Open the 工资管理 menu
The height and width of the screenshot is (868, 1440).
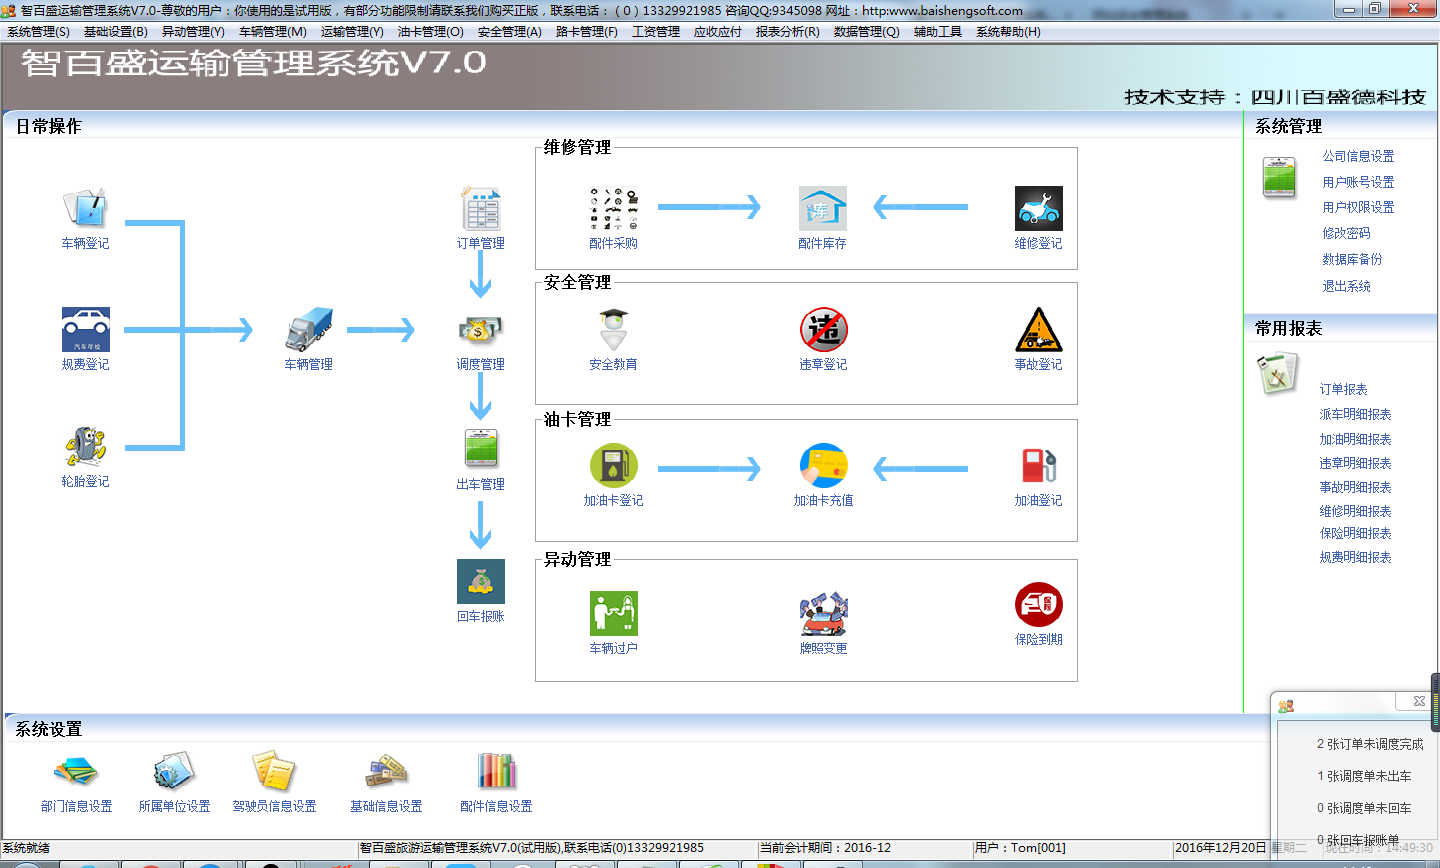(x=656, y=32)
